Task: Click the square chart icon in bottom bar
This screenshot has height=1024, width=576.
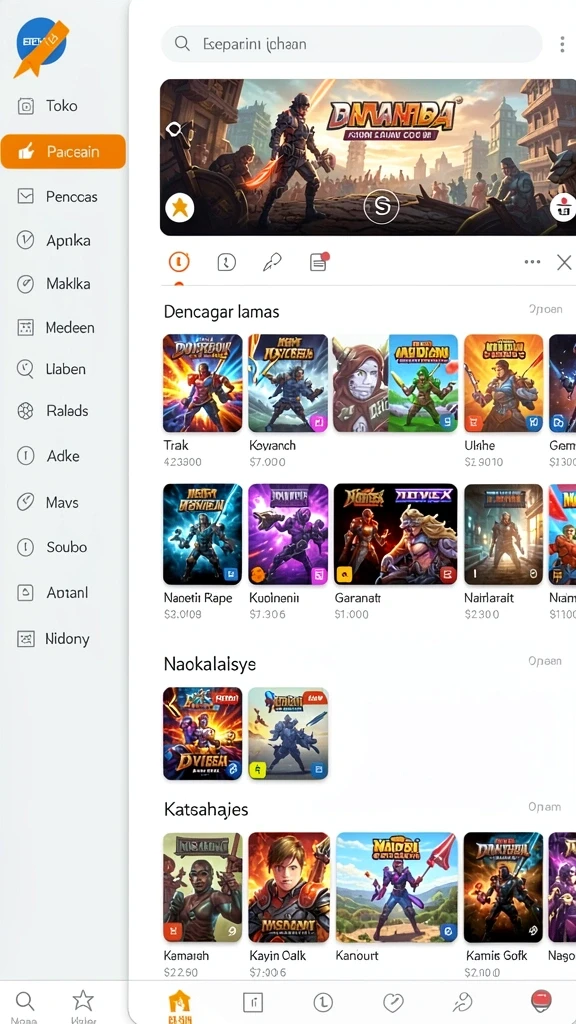Action: (252, 1002)
